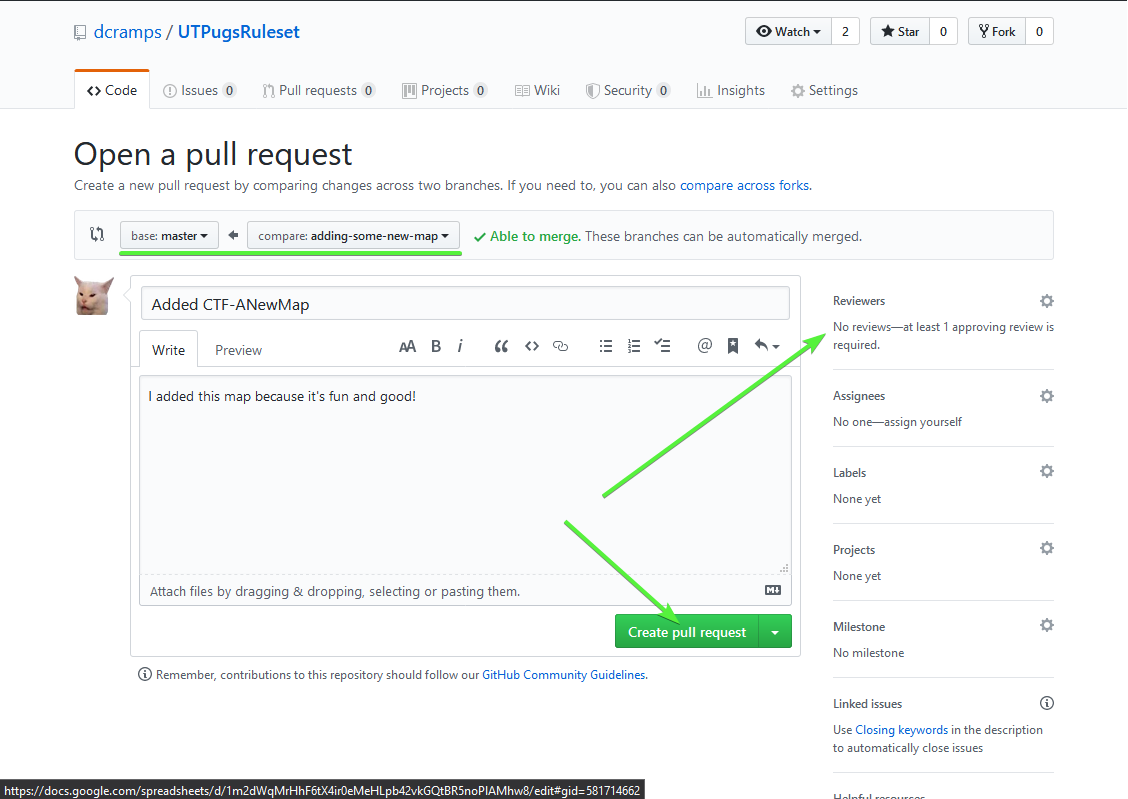The image size is (1128, 799).
Task: Click the Linked issues info icon
Action: tap(1047, 703)
